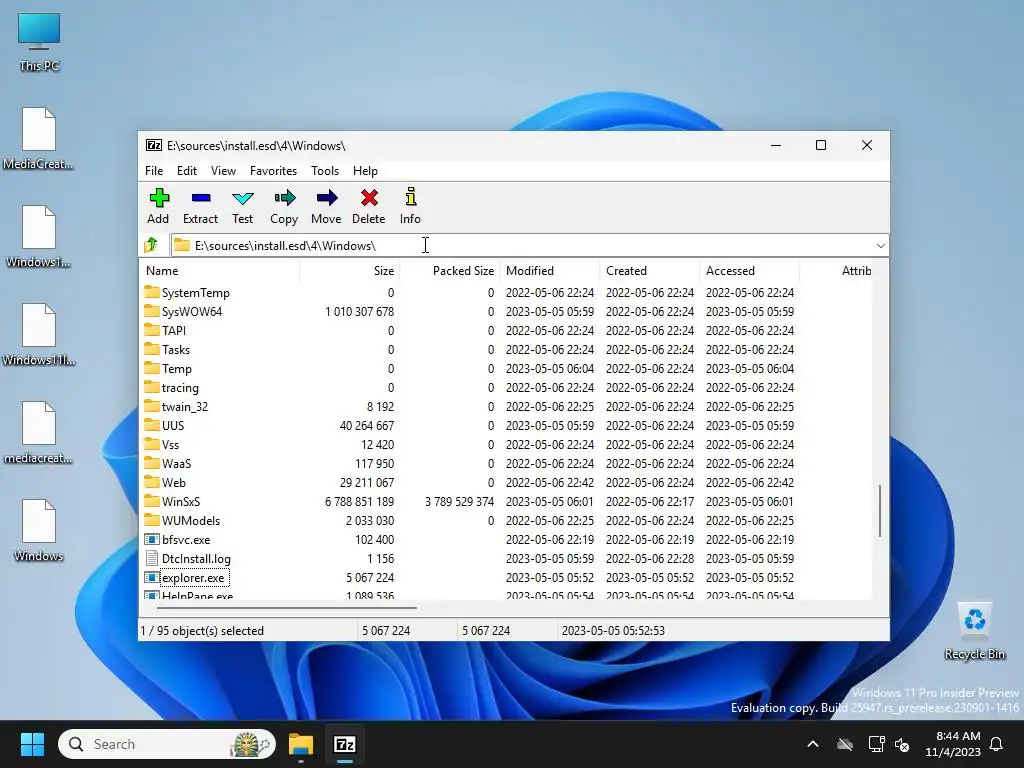Click the Info toolbar icon
Screen dimensions: 1024x768
pyautogui.click(x=410, y=197)
